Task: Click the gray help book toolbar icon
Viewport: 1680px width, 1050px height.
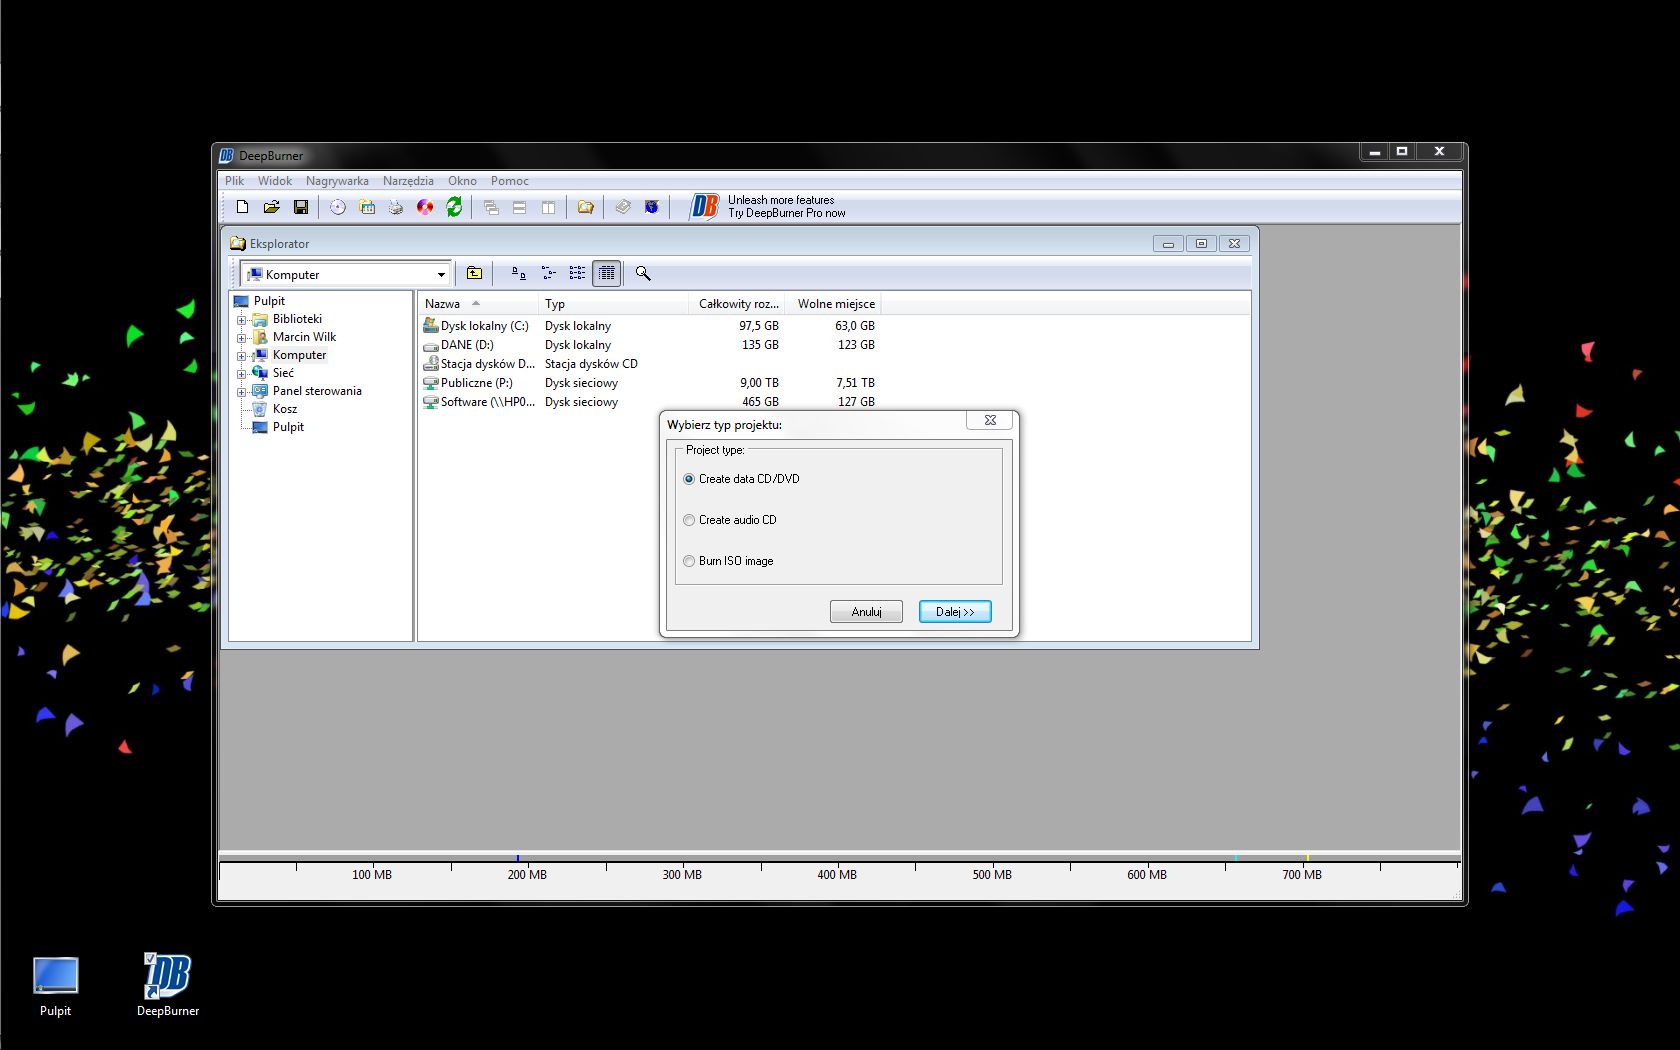Action: [623, 207]
